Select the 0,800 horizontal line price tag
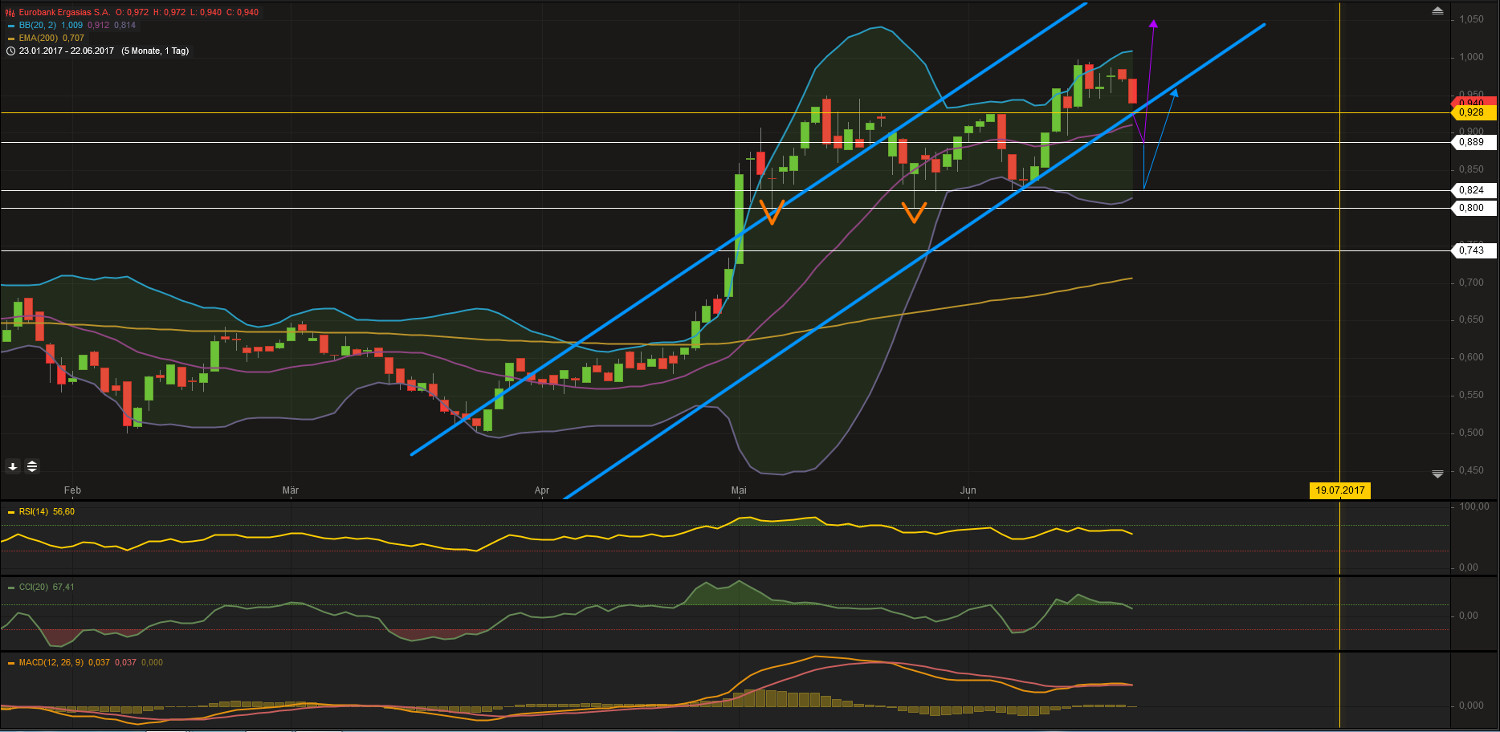1500x732 pixels. [1474, 207]
